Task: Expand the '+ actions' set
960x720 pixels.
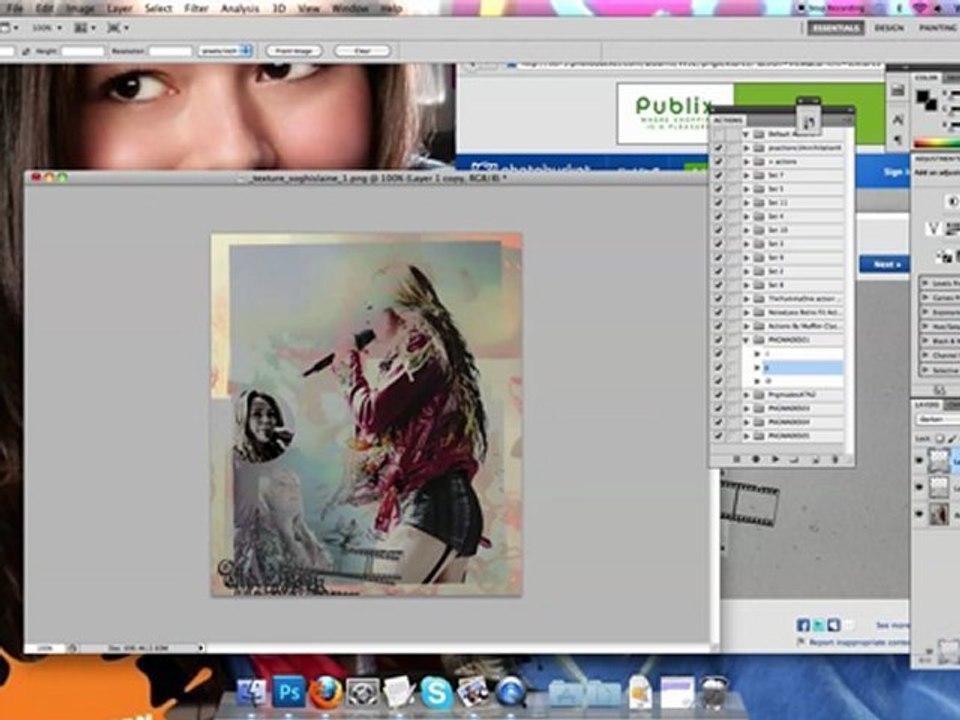Action: tap(746, 162)
